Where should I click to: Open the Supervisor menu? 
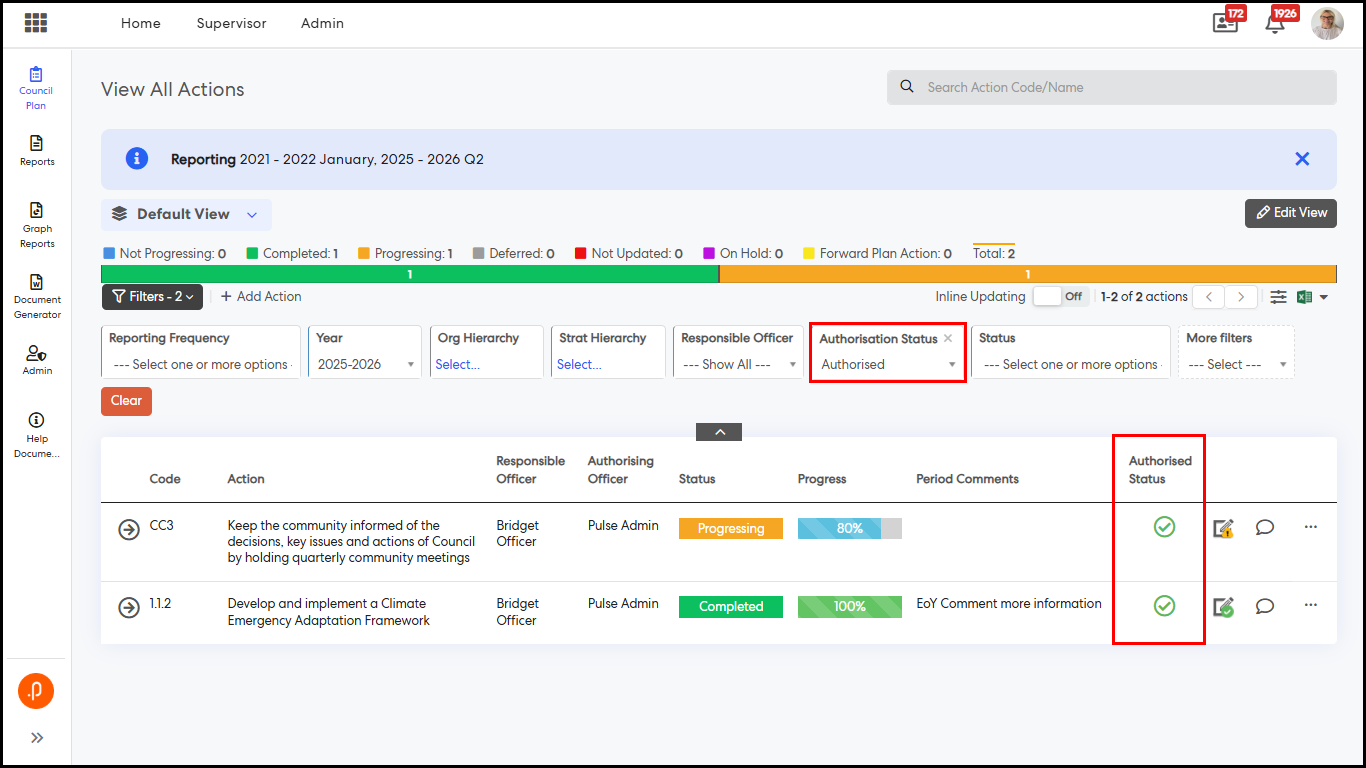click(231, 23)
